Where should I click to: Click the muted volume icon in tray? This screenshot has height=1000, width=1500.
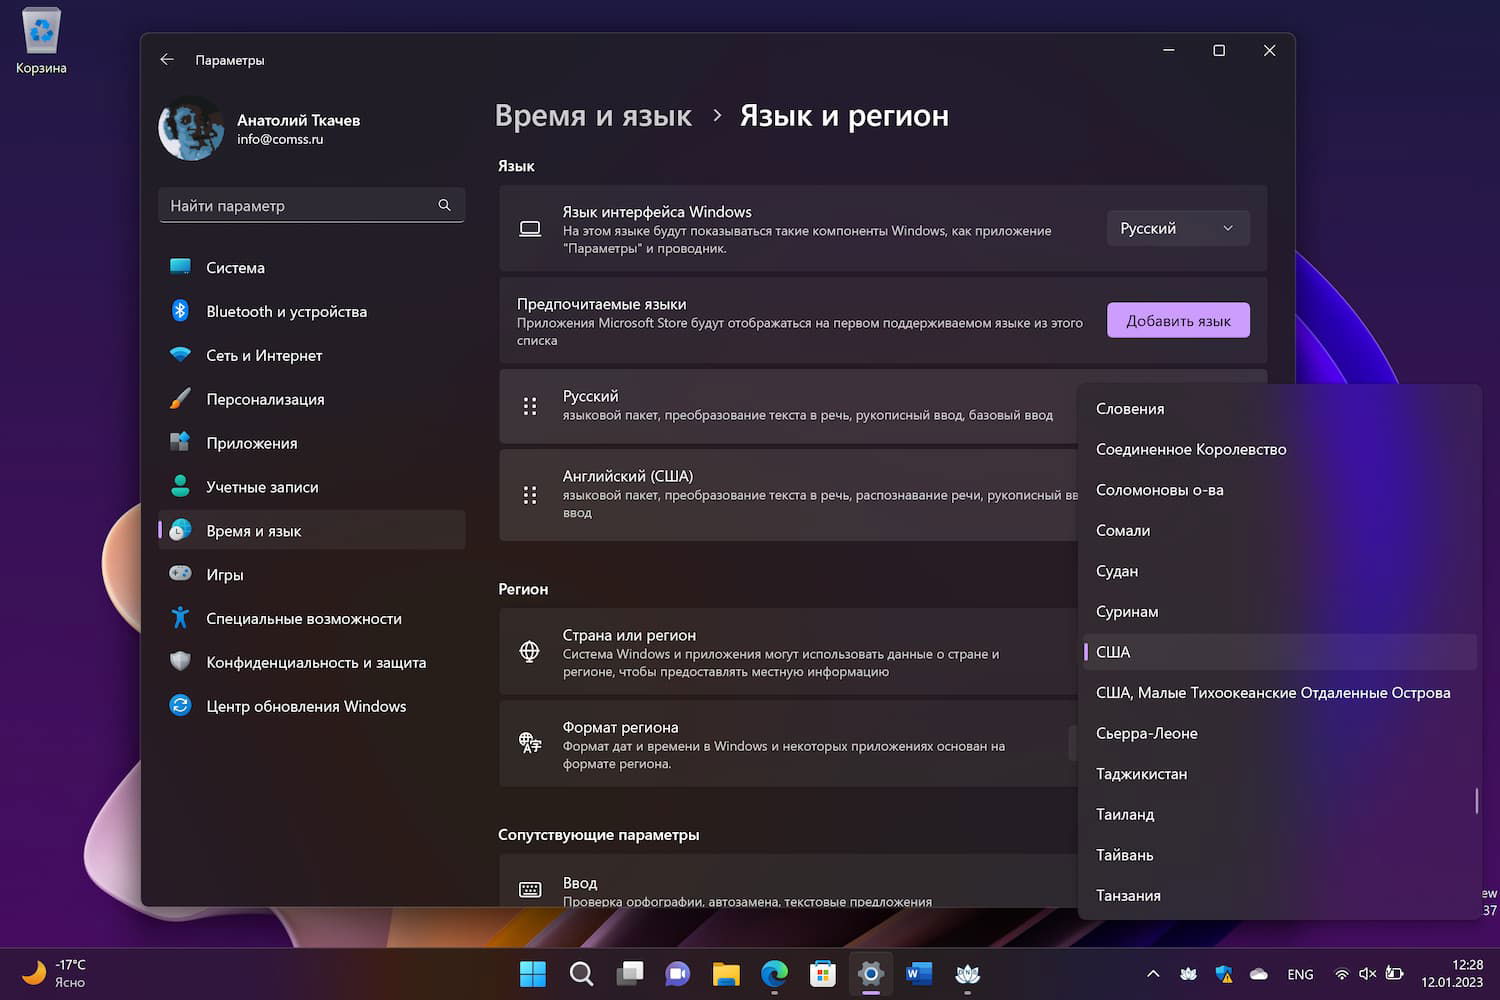1368,974
